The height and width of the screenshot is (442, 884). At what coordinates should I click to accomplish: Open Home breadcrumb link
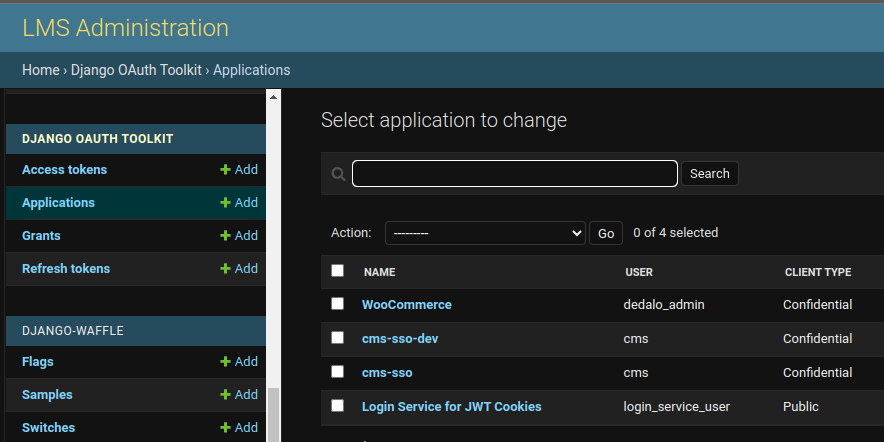click(41, 70)
